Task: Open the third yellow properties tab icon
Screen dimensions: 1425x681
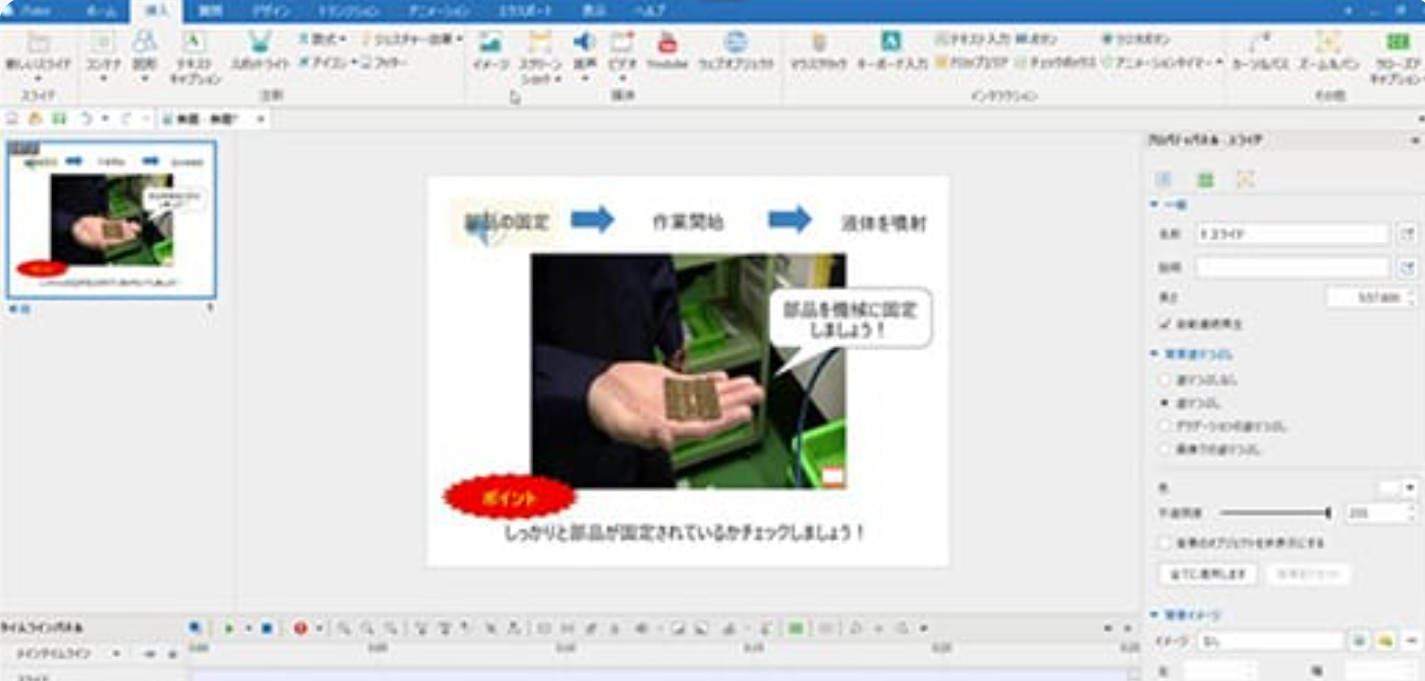Action: click(x=1245, y=180)
